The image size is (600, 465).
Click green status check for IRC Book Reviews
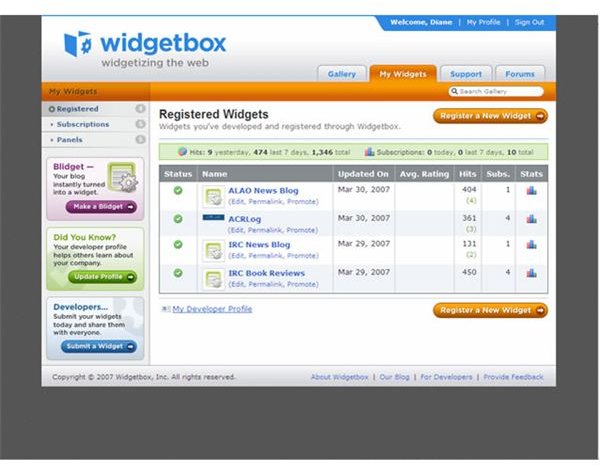178,273
